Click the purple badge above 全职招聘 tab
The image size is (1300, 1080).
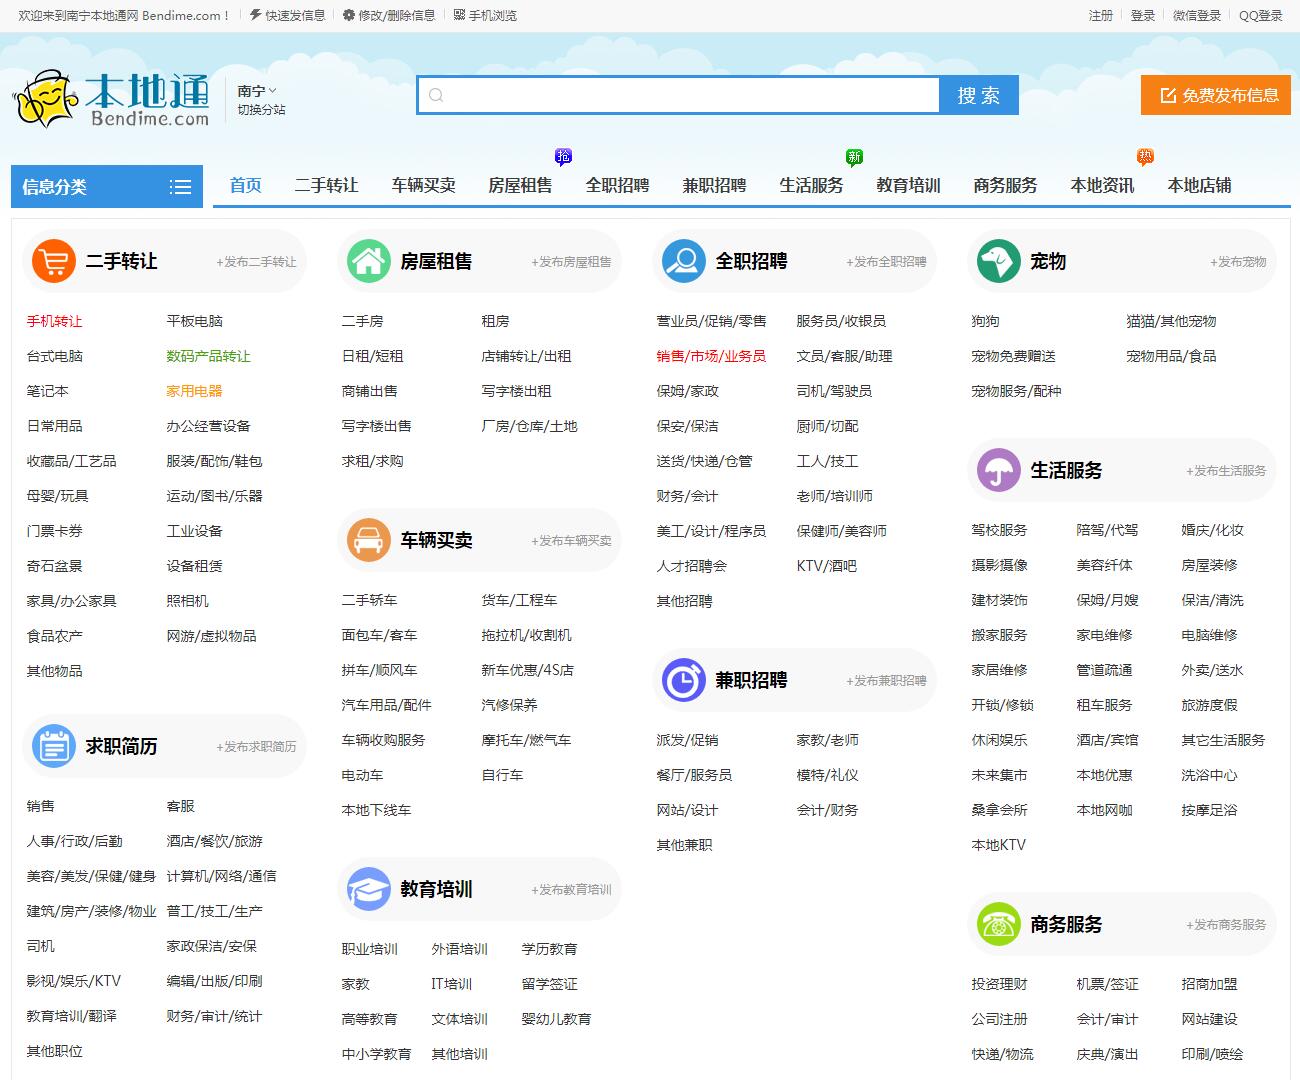[x=564, y=156]
